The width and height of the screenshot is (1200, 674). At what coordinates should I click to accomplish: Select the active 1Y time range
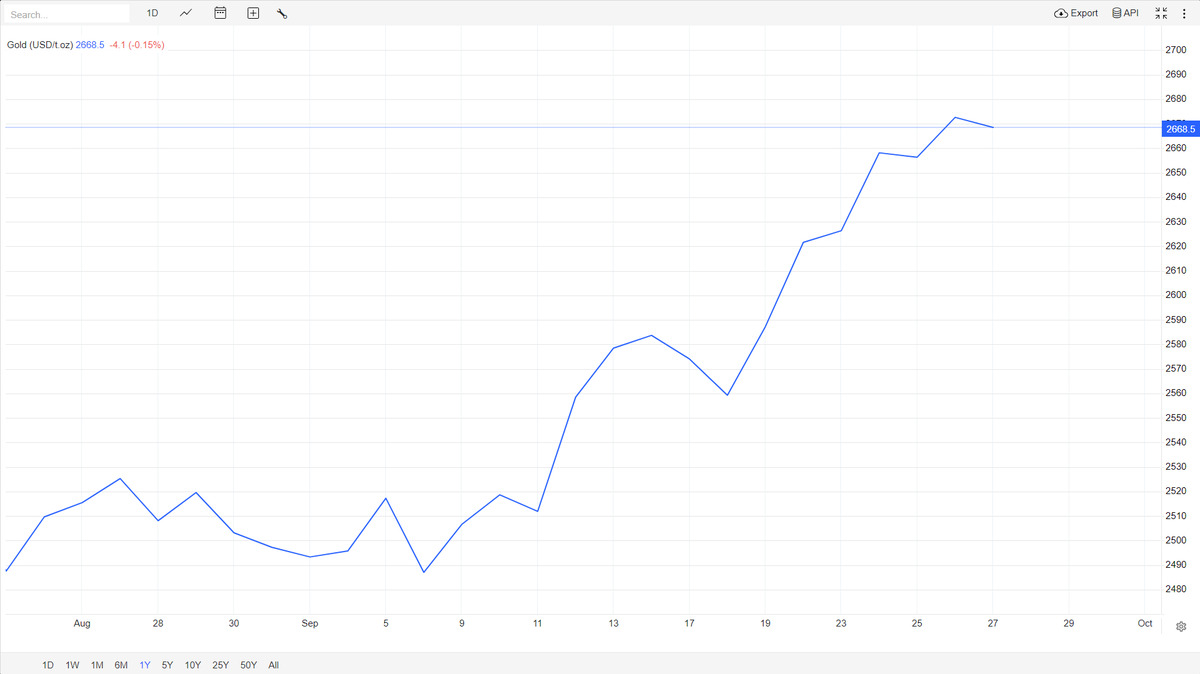tap(145, 665)
